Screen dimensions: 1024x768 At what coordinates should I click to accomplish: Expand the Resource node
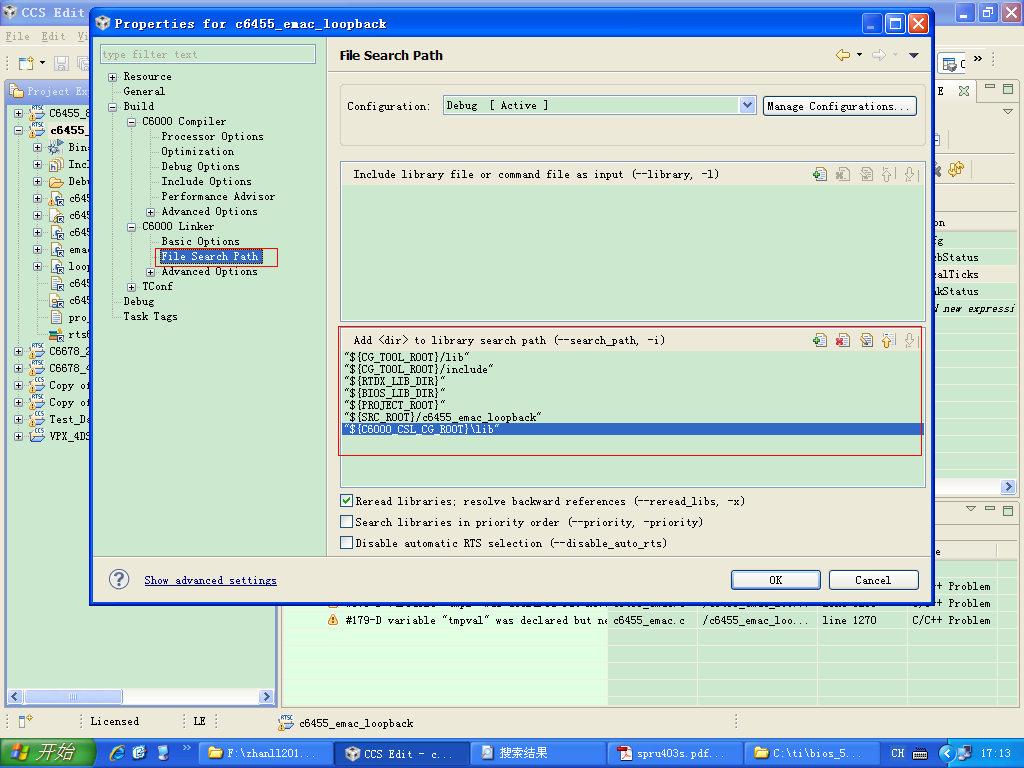coord(112,77)
